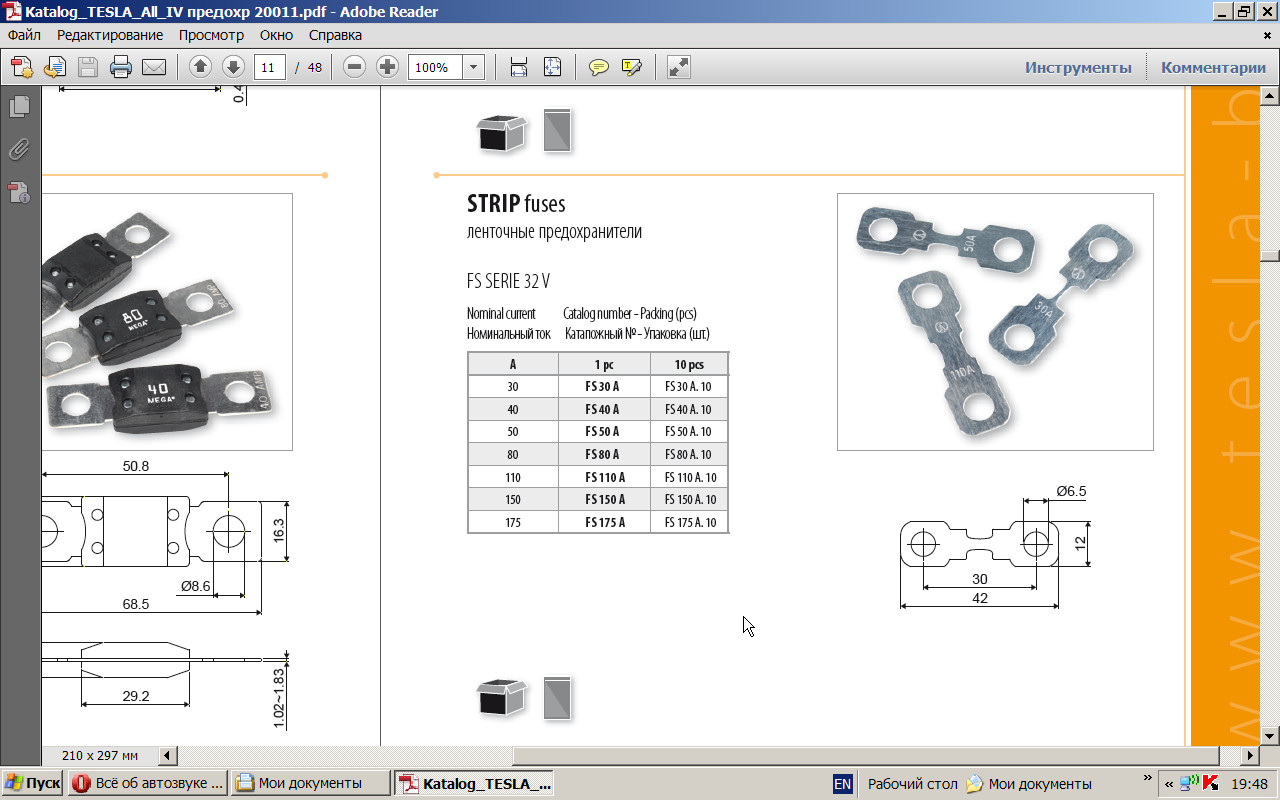Open the Attachments paperclip panel
This screenshot has height=800, width=1280.
click(19, 150)
